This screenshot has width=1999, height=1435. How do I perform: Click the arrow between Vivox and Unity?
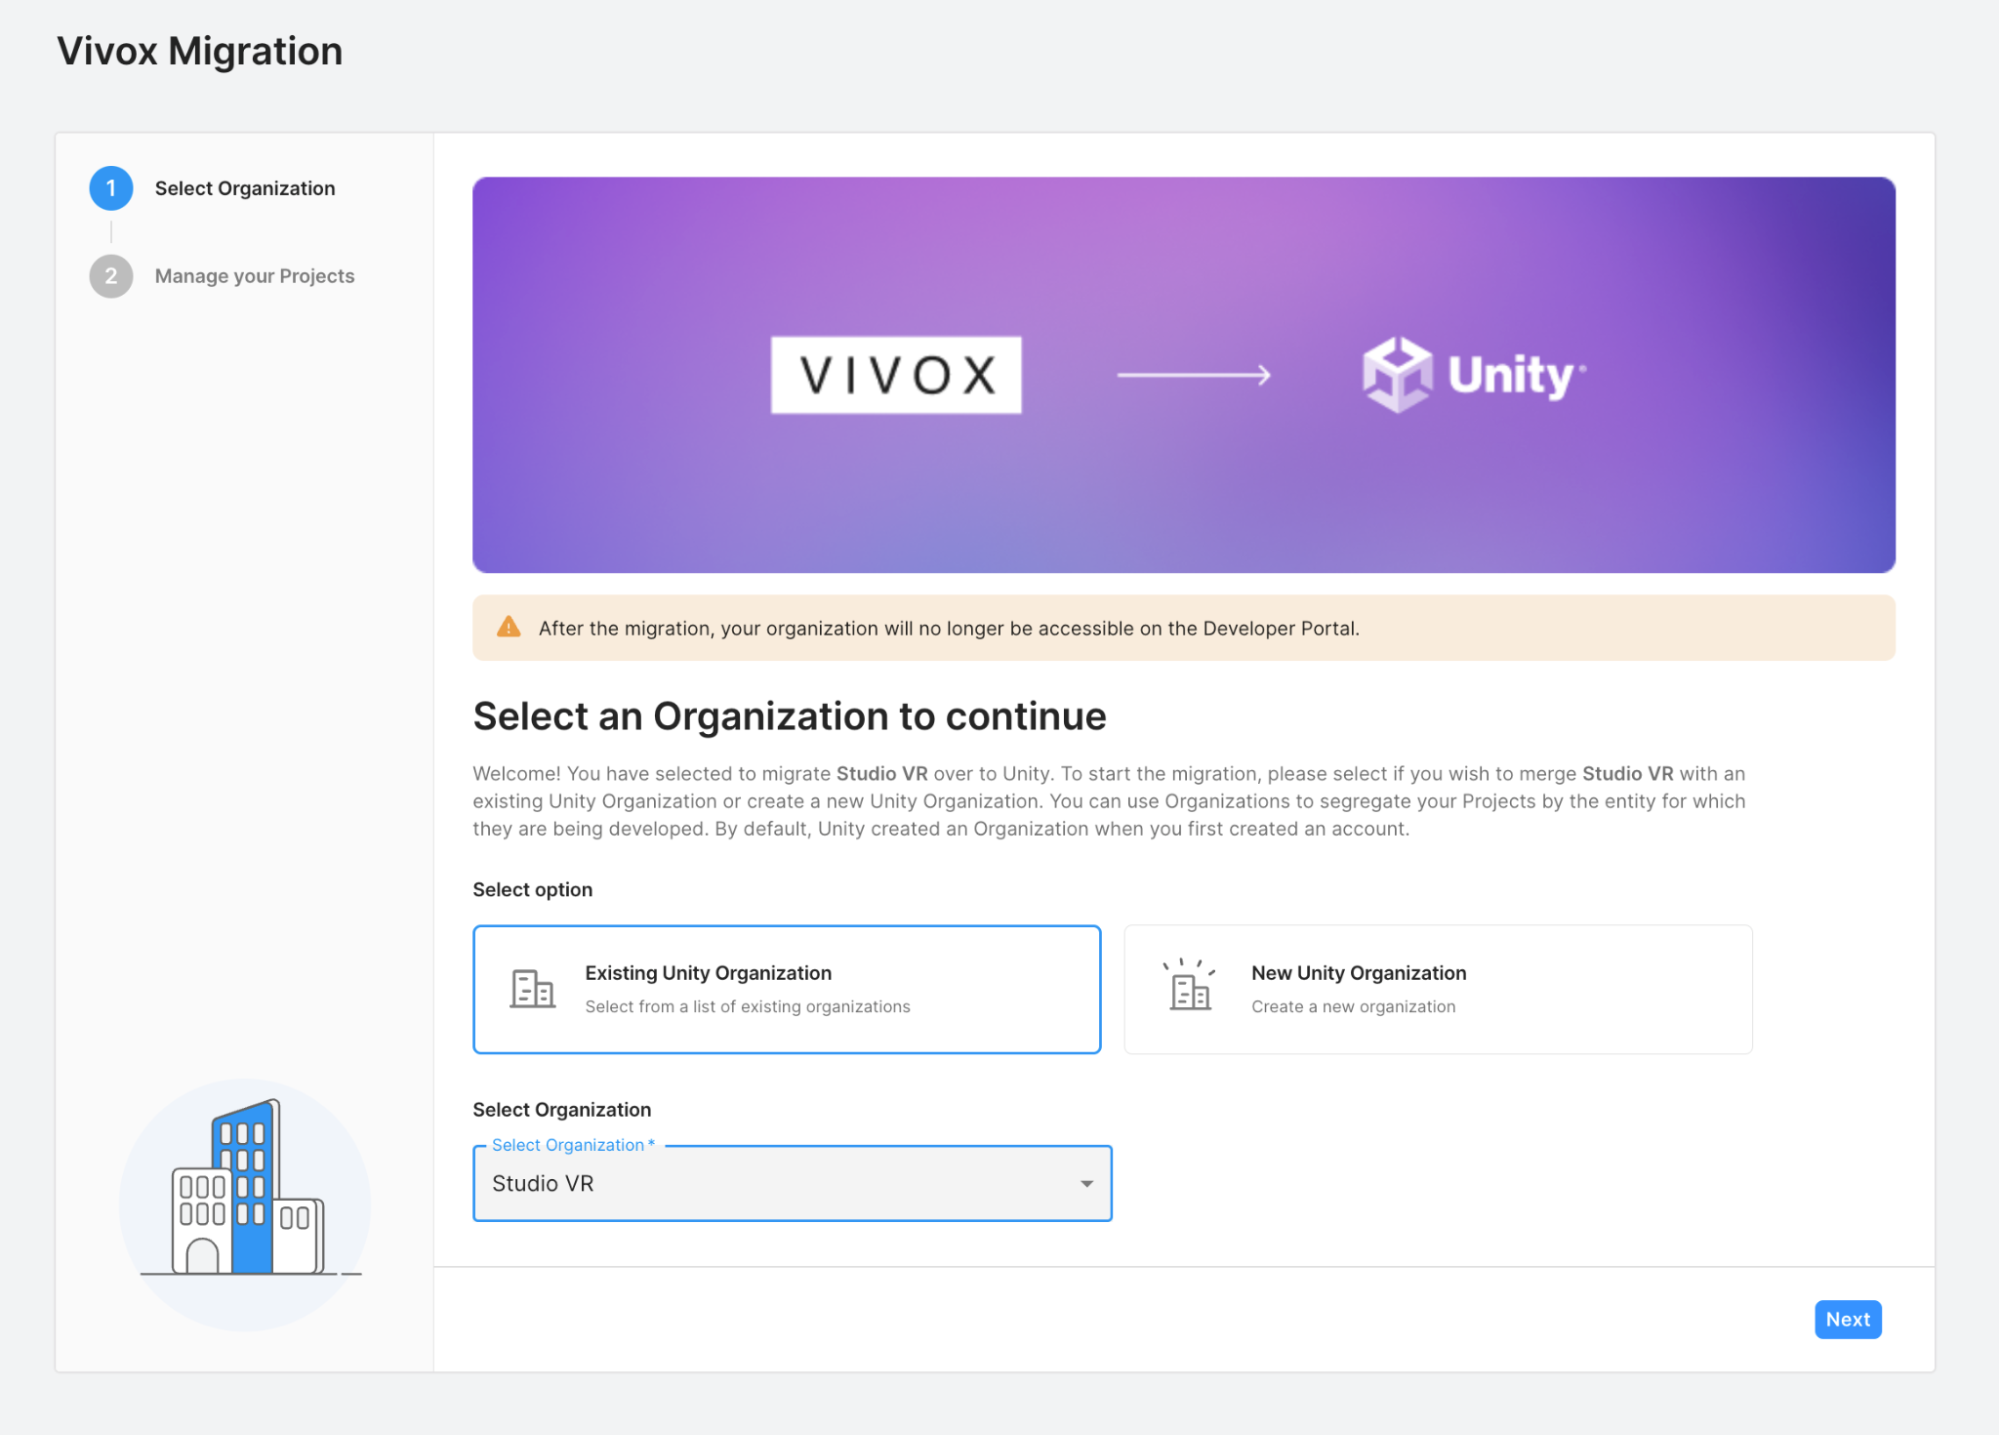[x=1194, y=375]
